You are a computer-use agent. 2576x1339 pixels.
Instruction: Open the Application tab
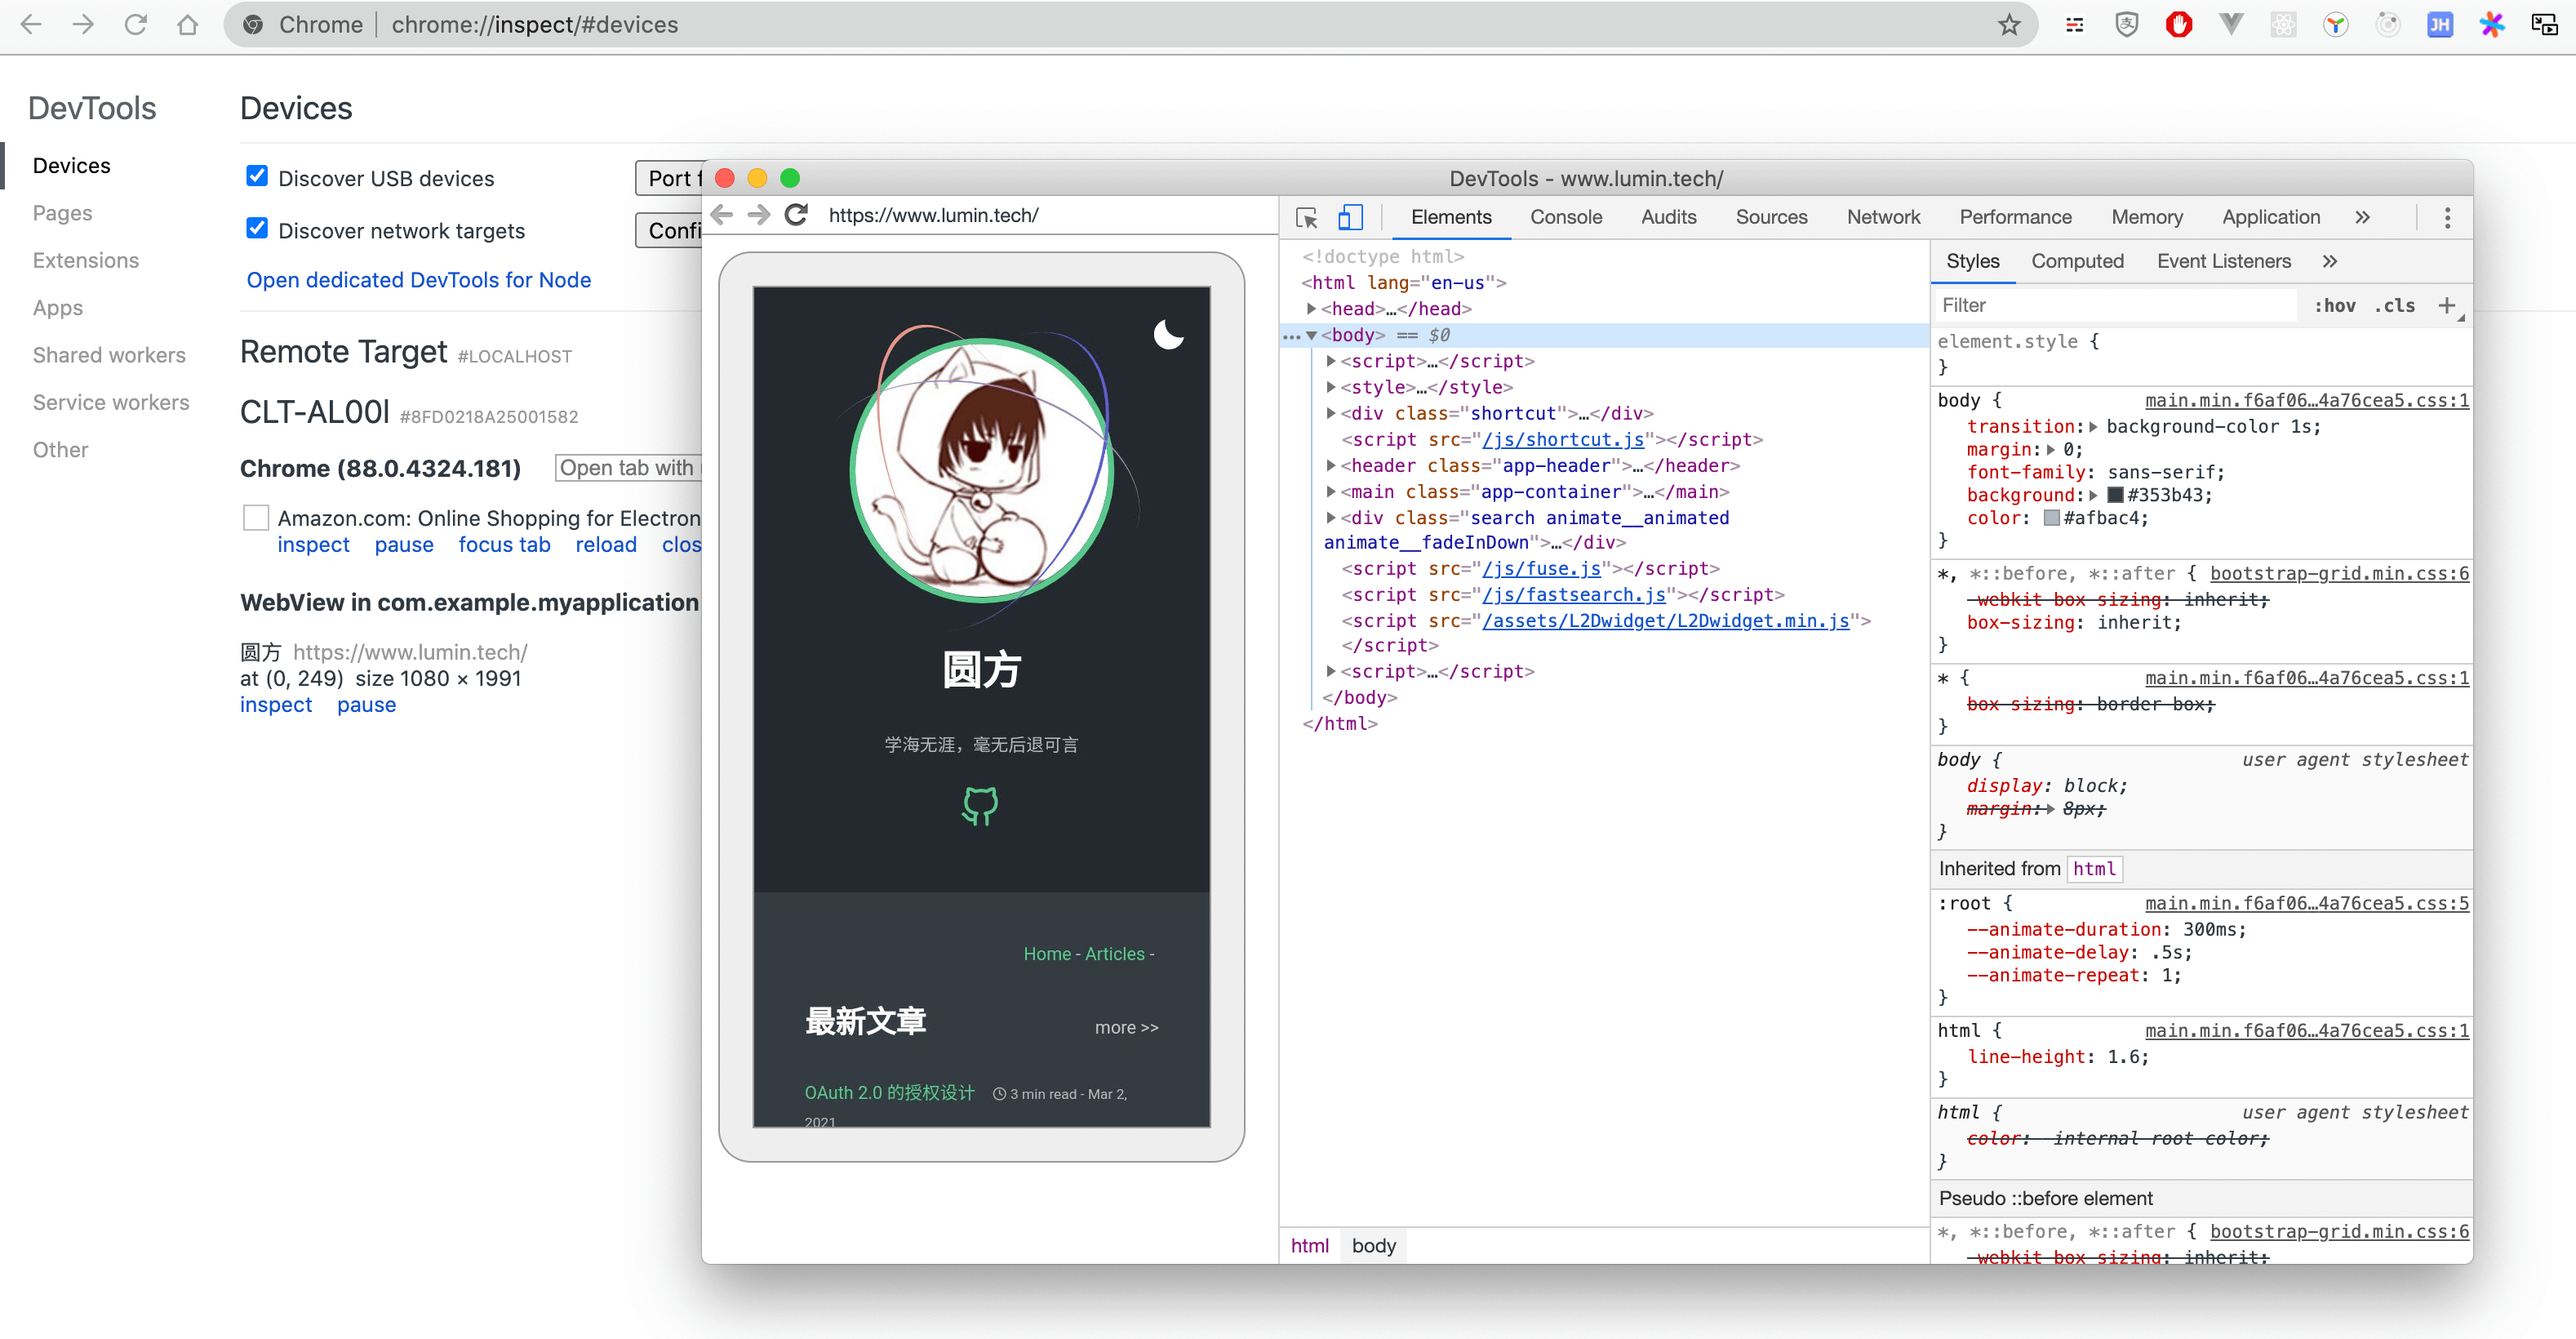tap(2270, 217)
